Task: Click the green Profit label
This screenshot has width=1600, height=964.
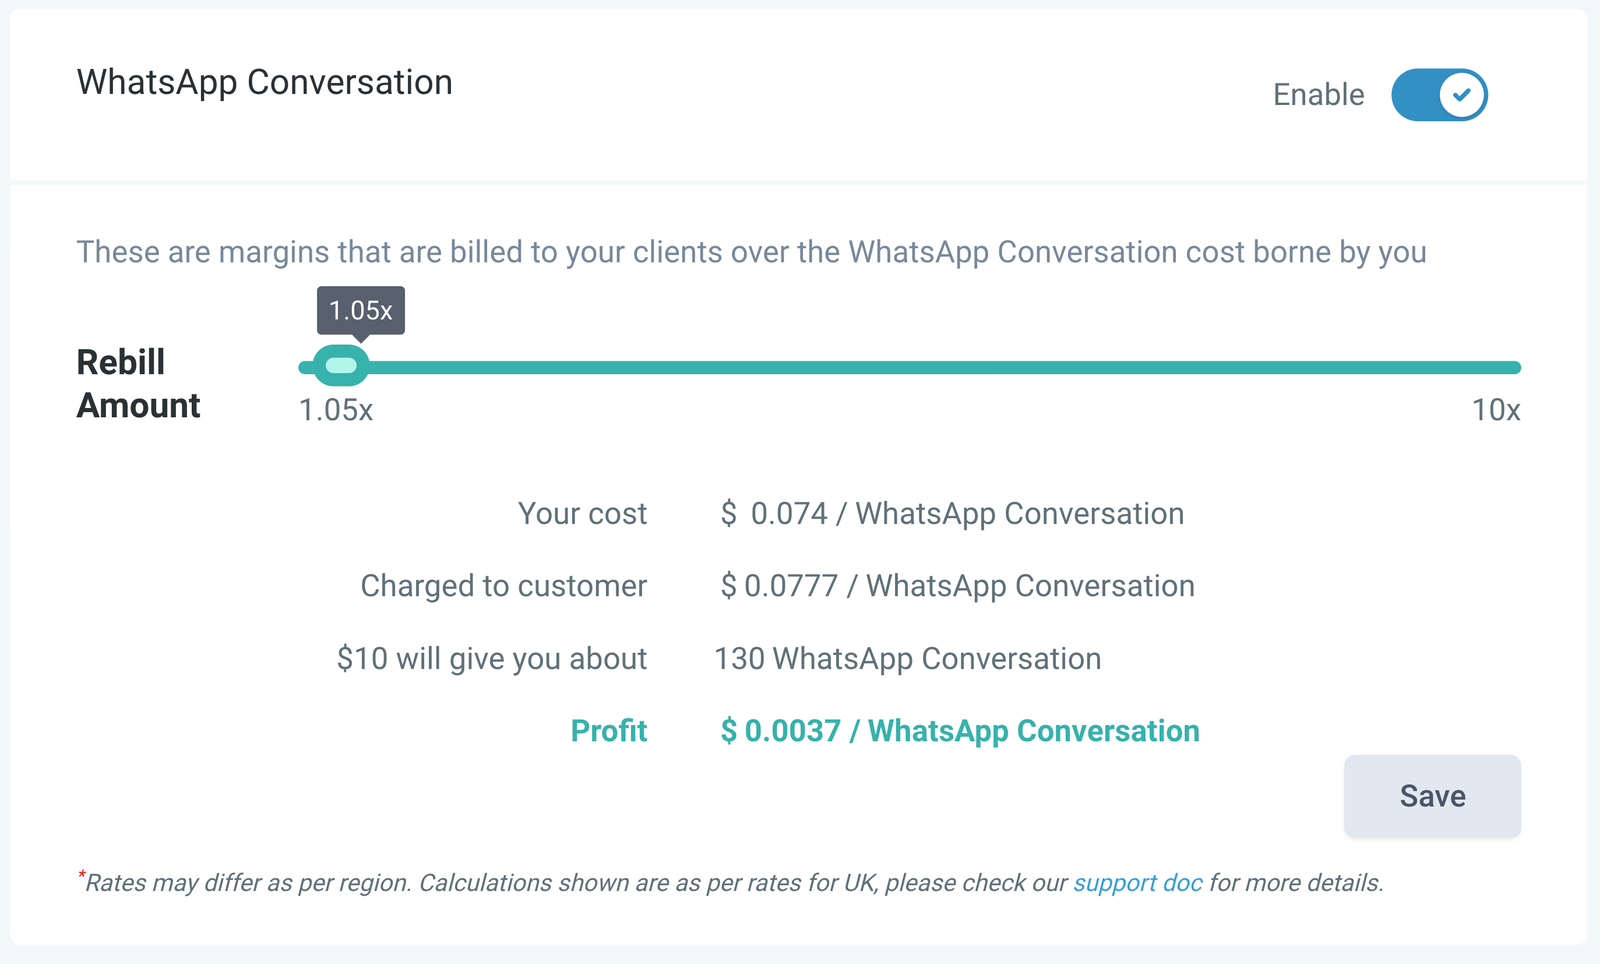Action: tap(608, 731)
